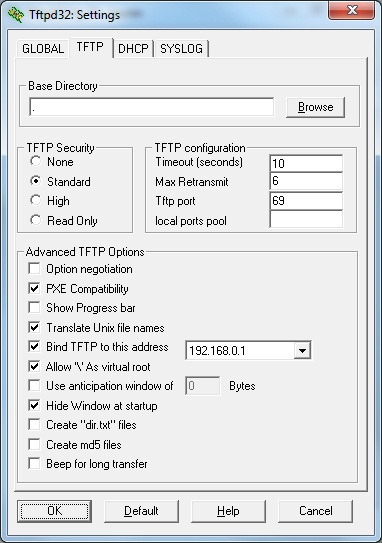Click the Max Retransmit input field
The height and width of the screenshot is (543, 382).
pyautogui.click(x=306, y=181)
